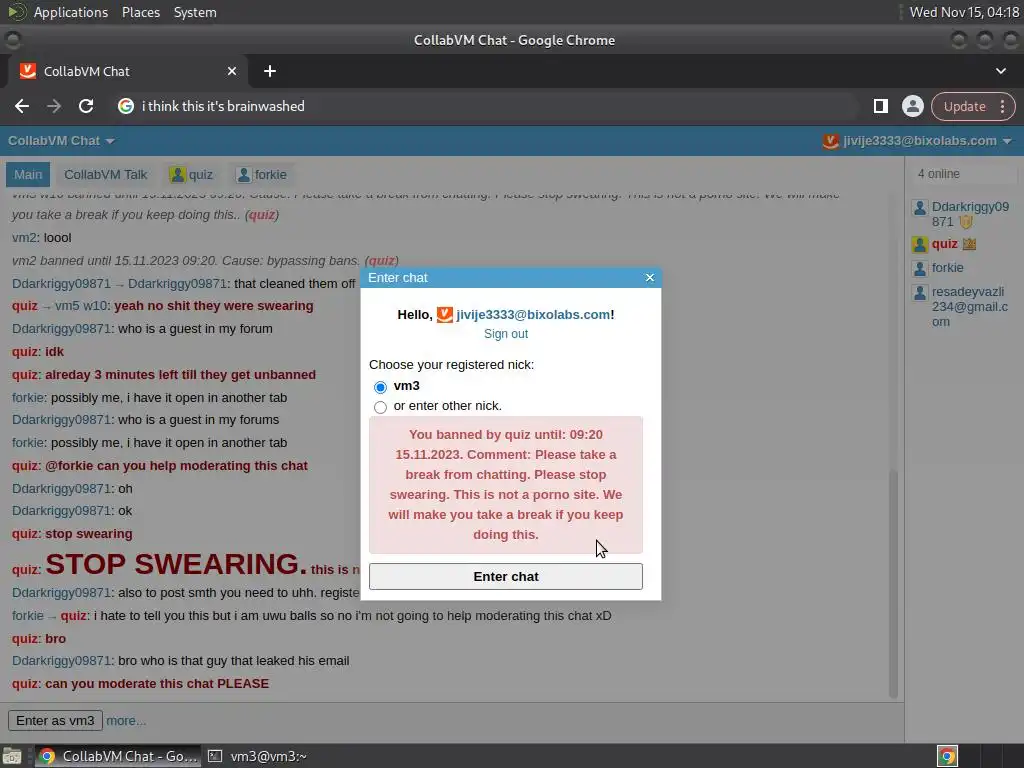
Task: Click the browser forward arrow
Action: [x=54, y=106]
